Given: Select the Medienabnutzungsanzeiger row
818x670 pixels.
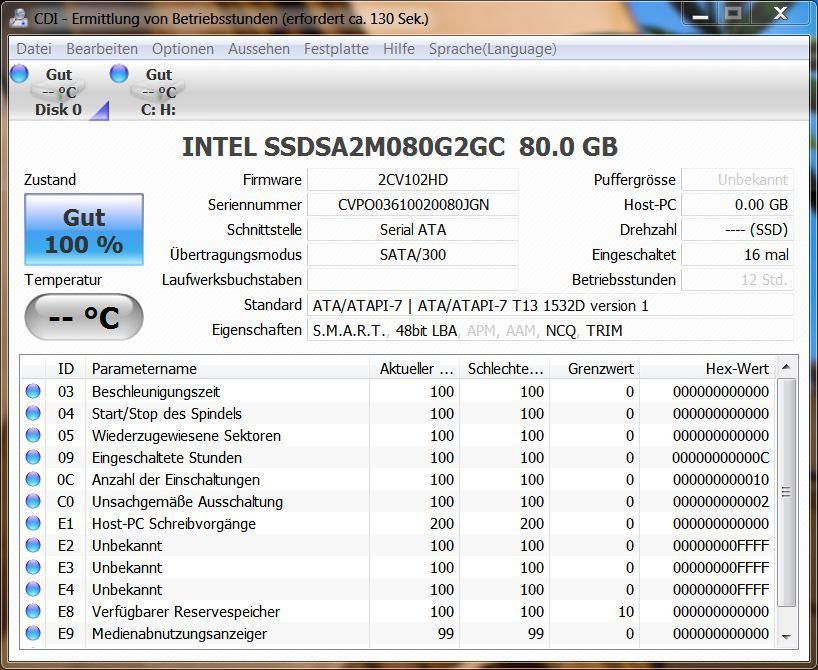Looking at the screenshot, I should 398,633.
